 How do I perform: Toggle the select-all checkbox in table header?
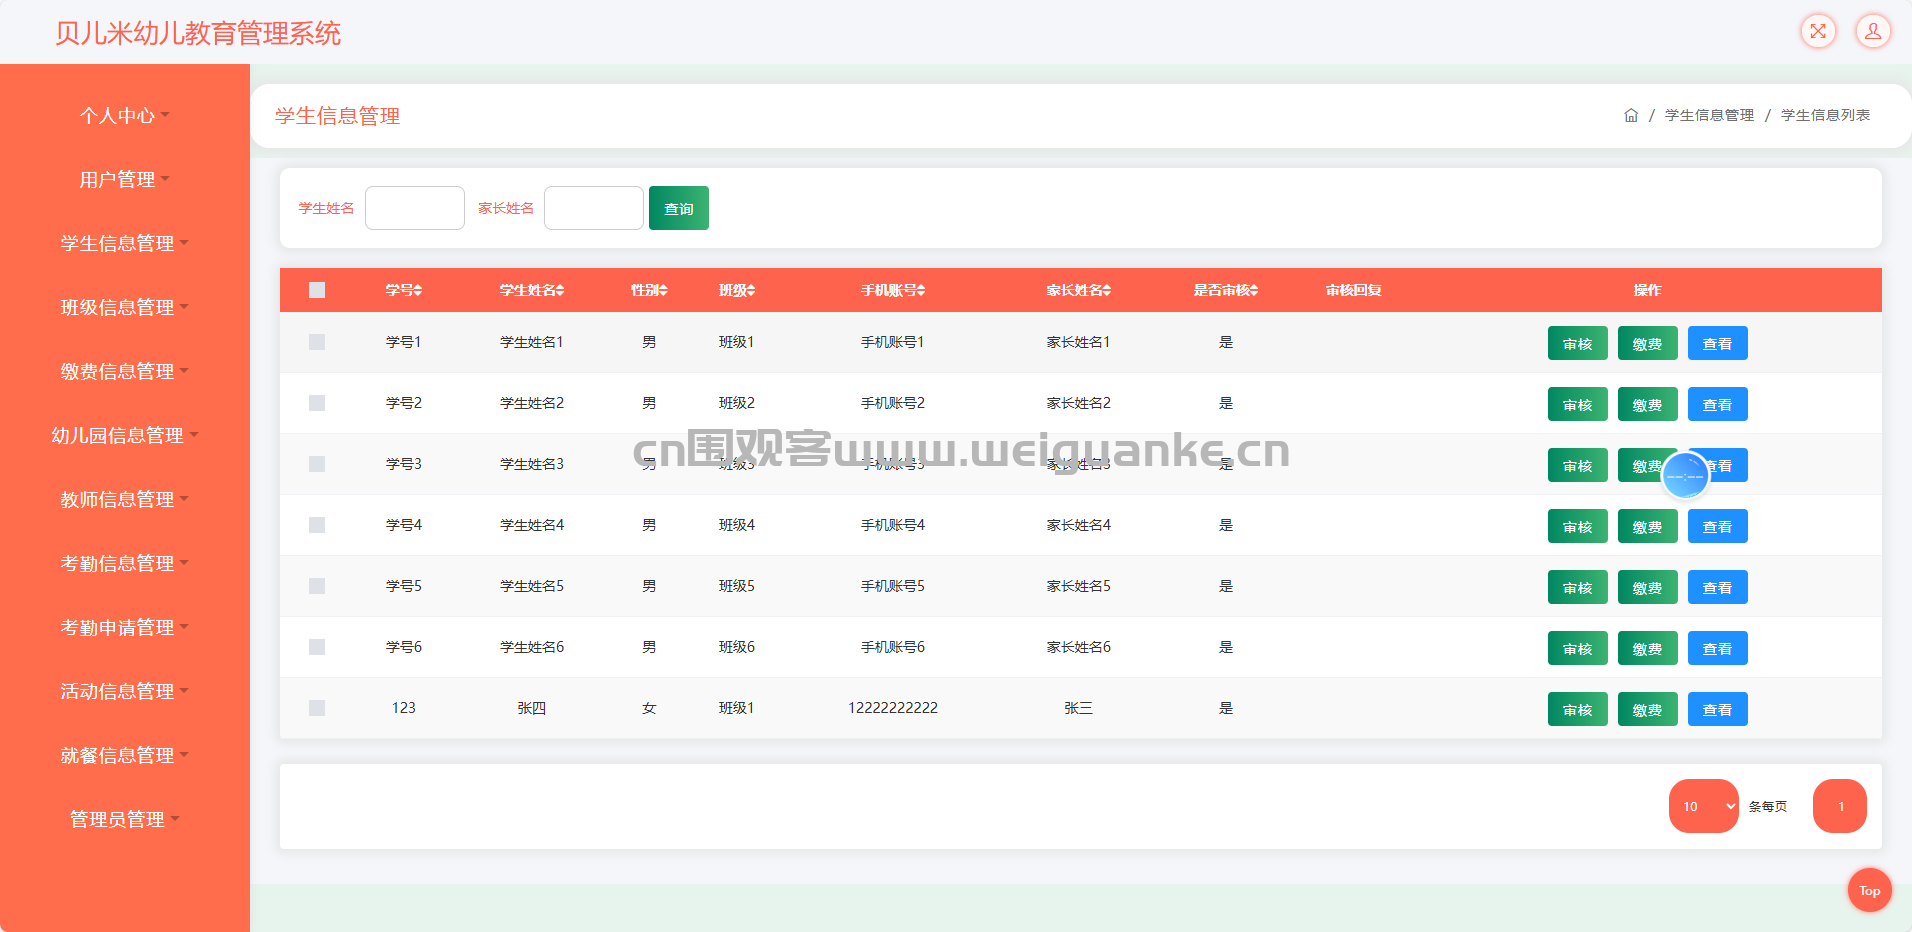coord(317,290)
